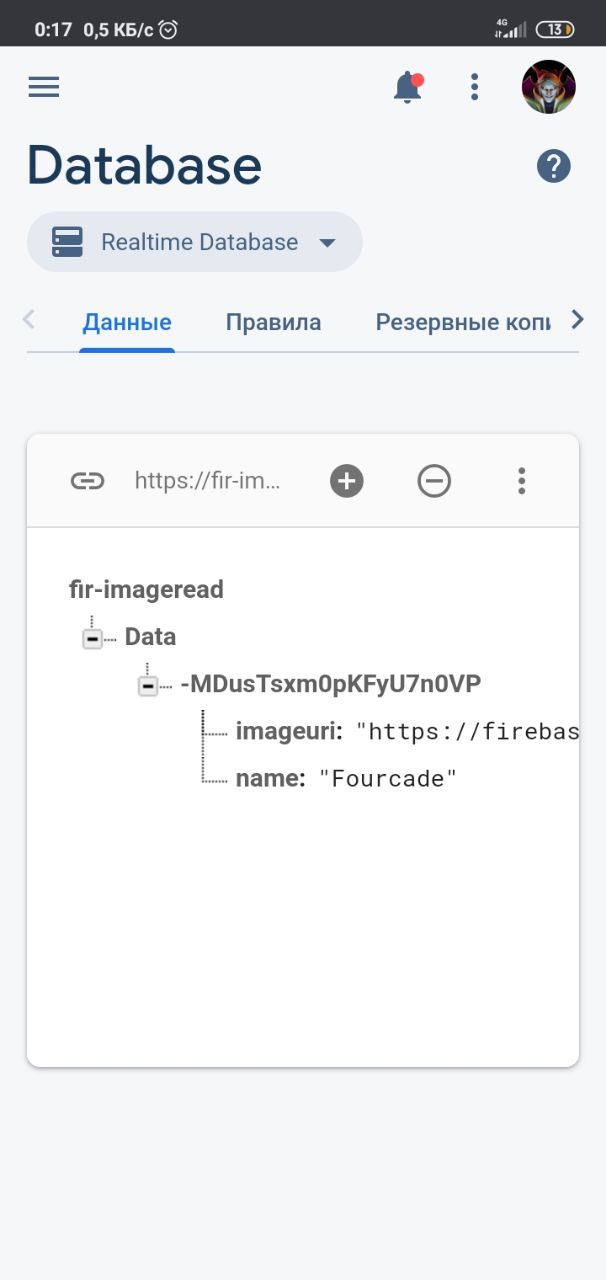606x1280 pixels.
Task: Switch to the Правила tab
Action: [273, 322]
